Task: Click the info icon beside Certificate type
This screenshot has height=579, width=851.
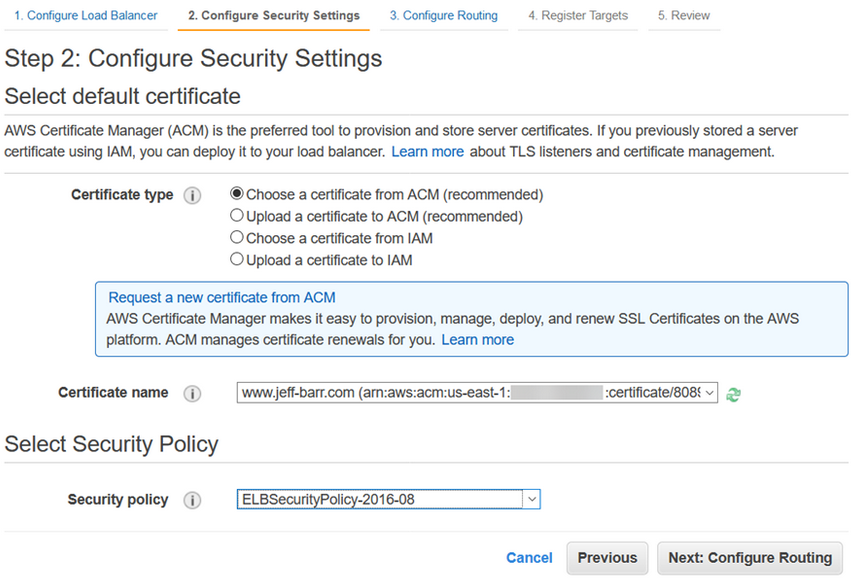Action: tap(193, 196)
